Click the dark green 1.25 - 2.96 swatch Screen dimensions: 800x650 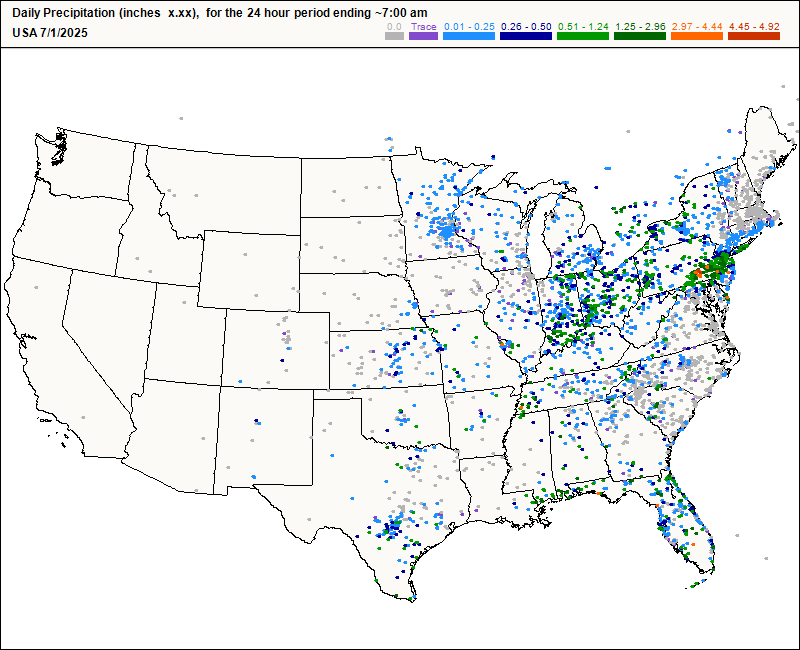(x=640, y=36)
